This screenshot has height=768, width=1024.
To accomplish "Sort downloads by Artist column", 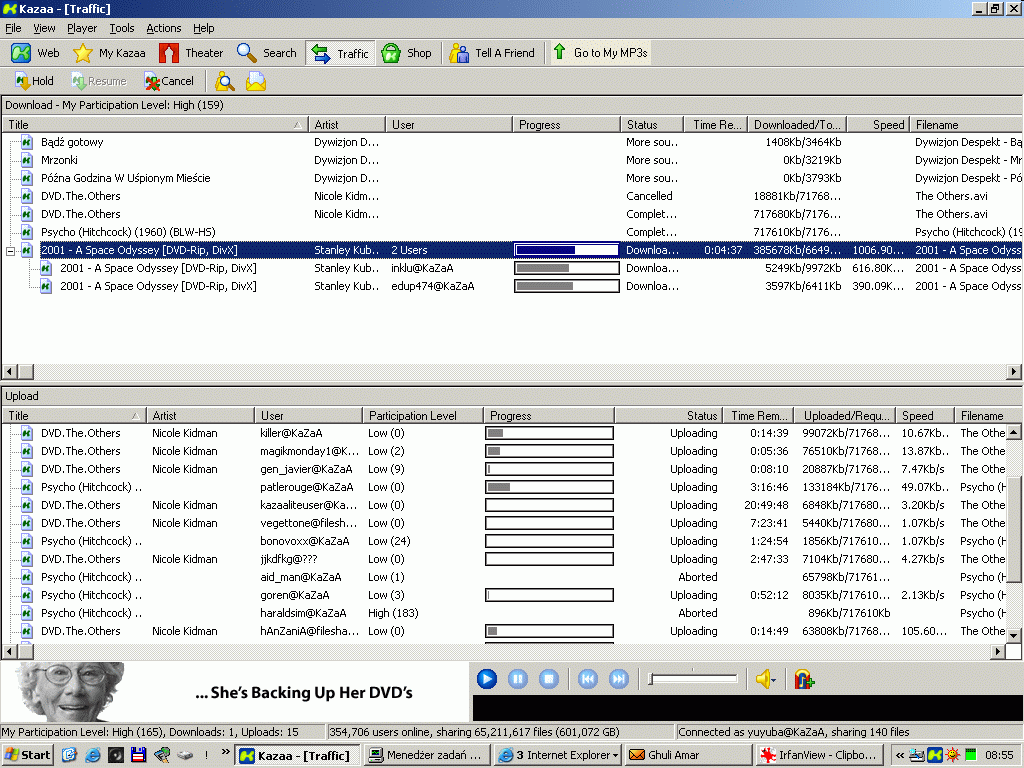I will [346, 125].
